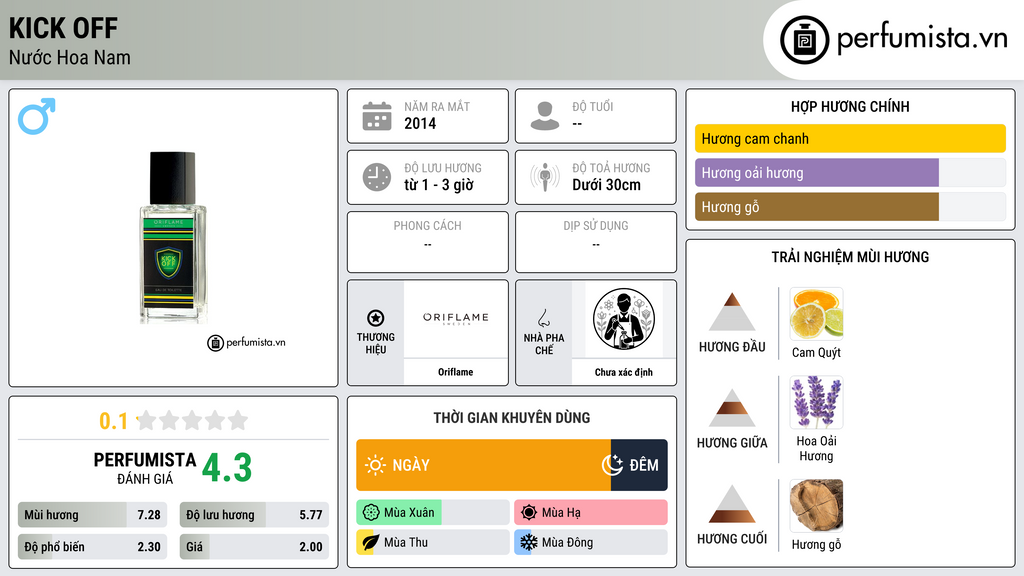Click the Độ lưu hương 5.77 rating bar
Screen dimensions: 1024x576
coord(254,515)
